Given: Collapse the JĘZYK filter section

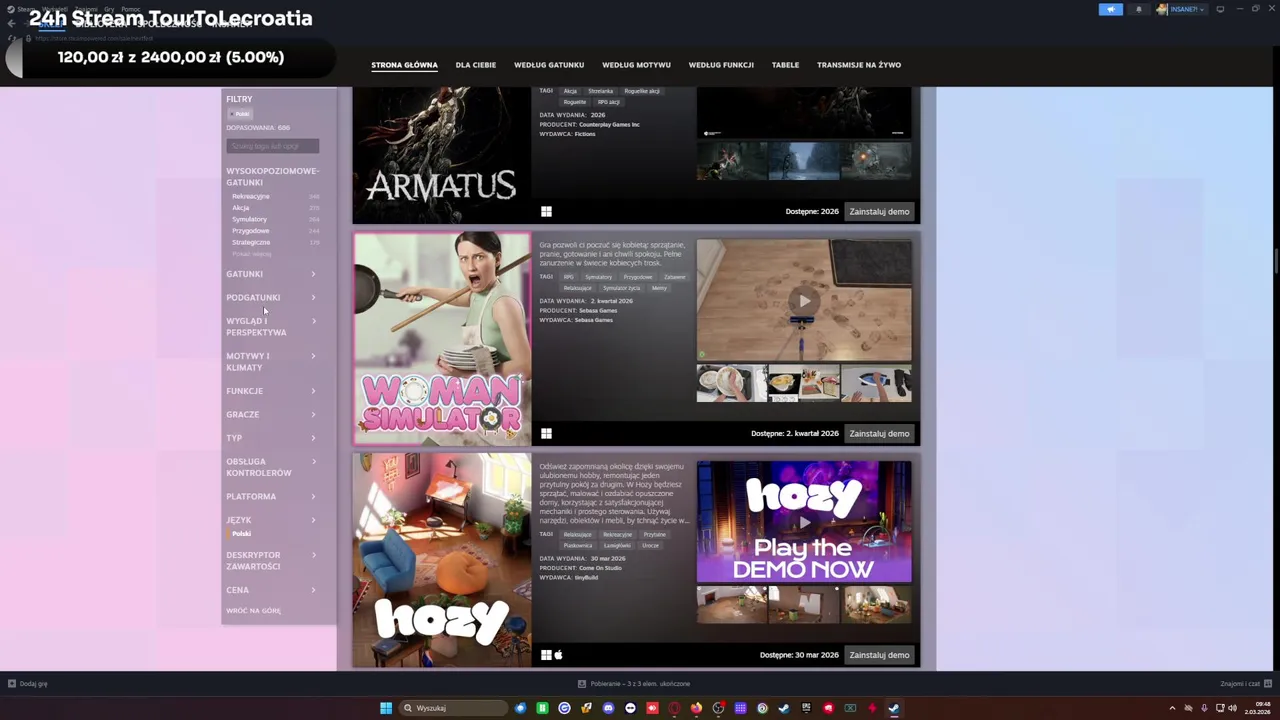Looking at the screenshot, I should 271,520.
